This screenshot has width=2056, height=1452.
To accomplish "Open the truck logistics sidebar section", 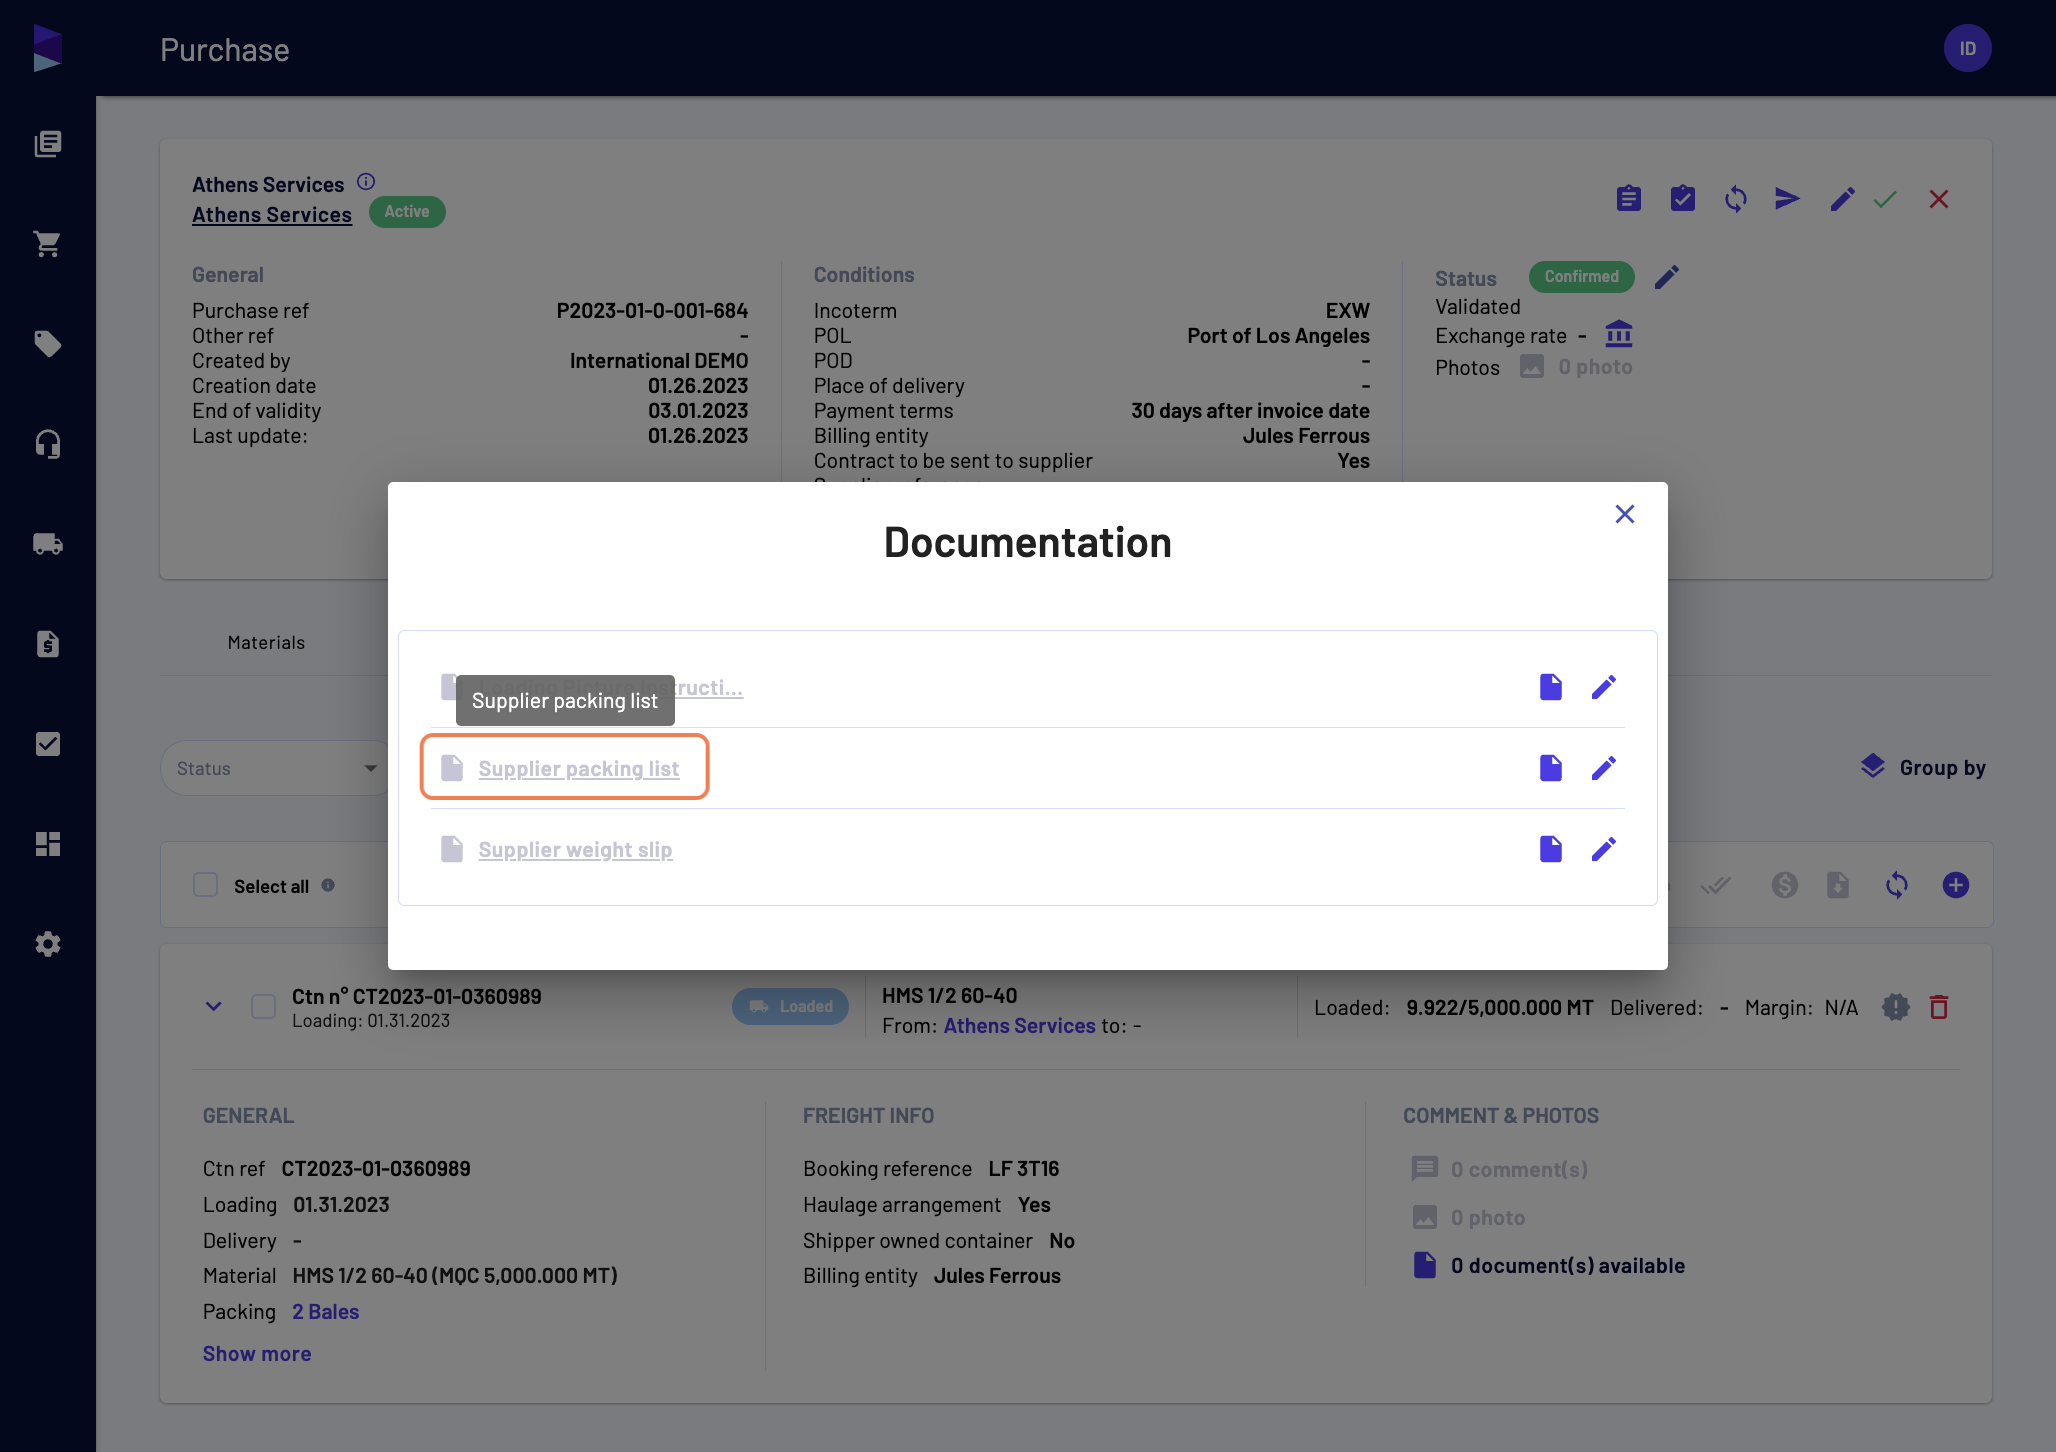I will pos(47,544).
